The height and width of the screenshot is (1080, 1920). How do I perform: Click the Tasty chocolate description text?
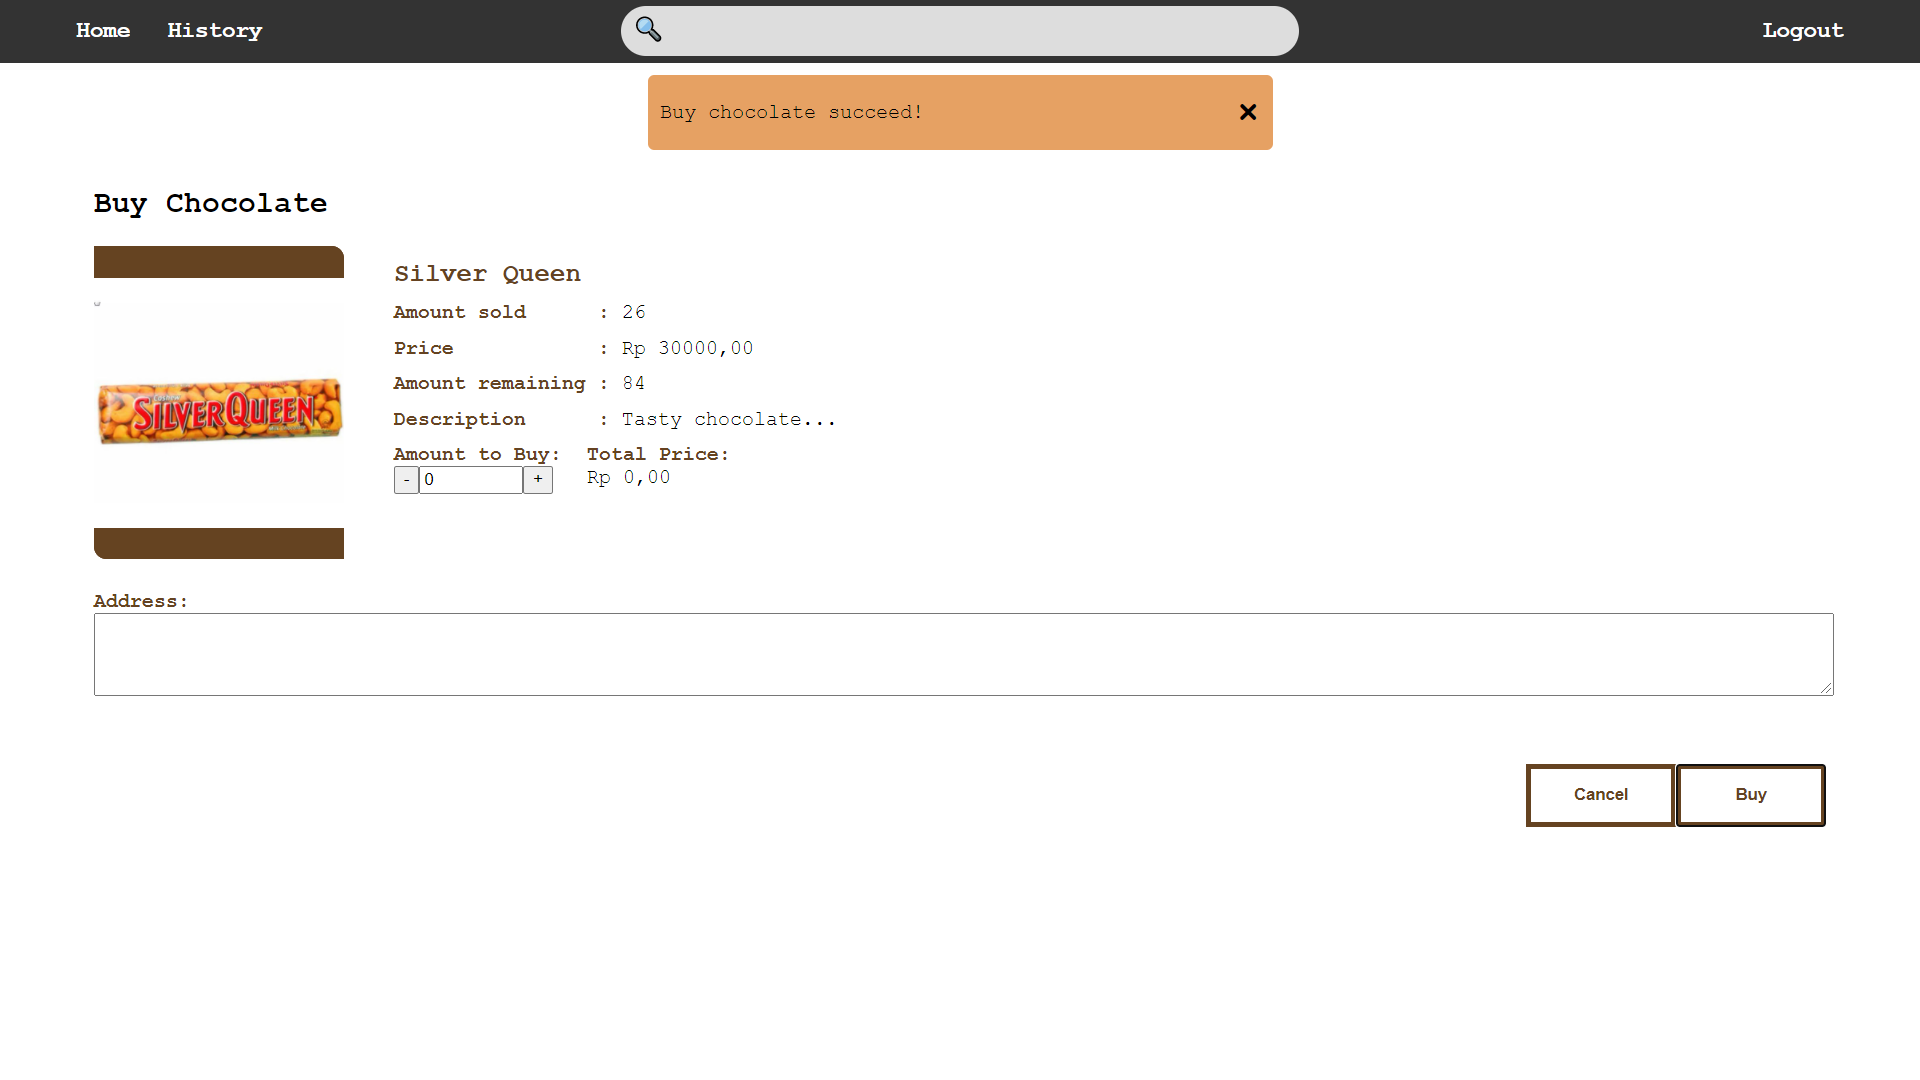pos(728,420)
